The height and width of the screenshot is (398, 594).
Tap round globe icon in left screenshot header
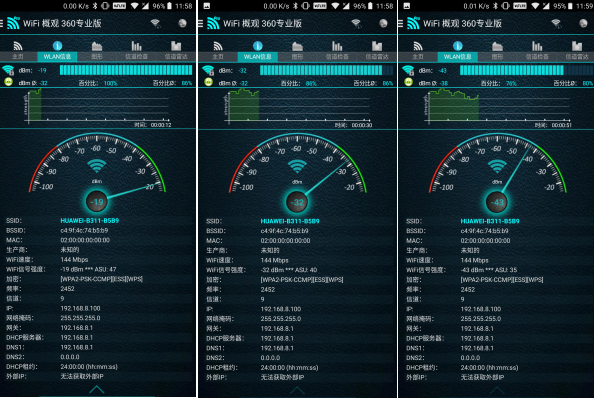pos(182,23)
